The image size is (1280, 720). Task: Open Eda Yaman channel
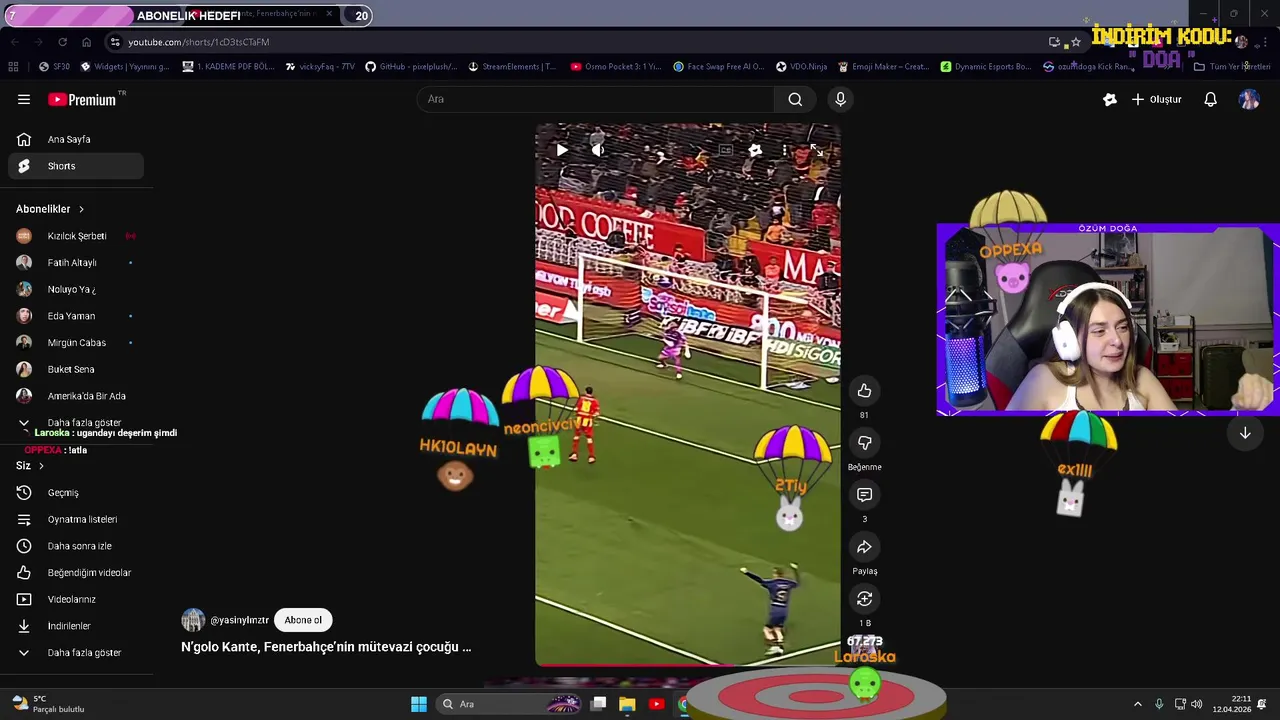pos(76,316)
